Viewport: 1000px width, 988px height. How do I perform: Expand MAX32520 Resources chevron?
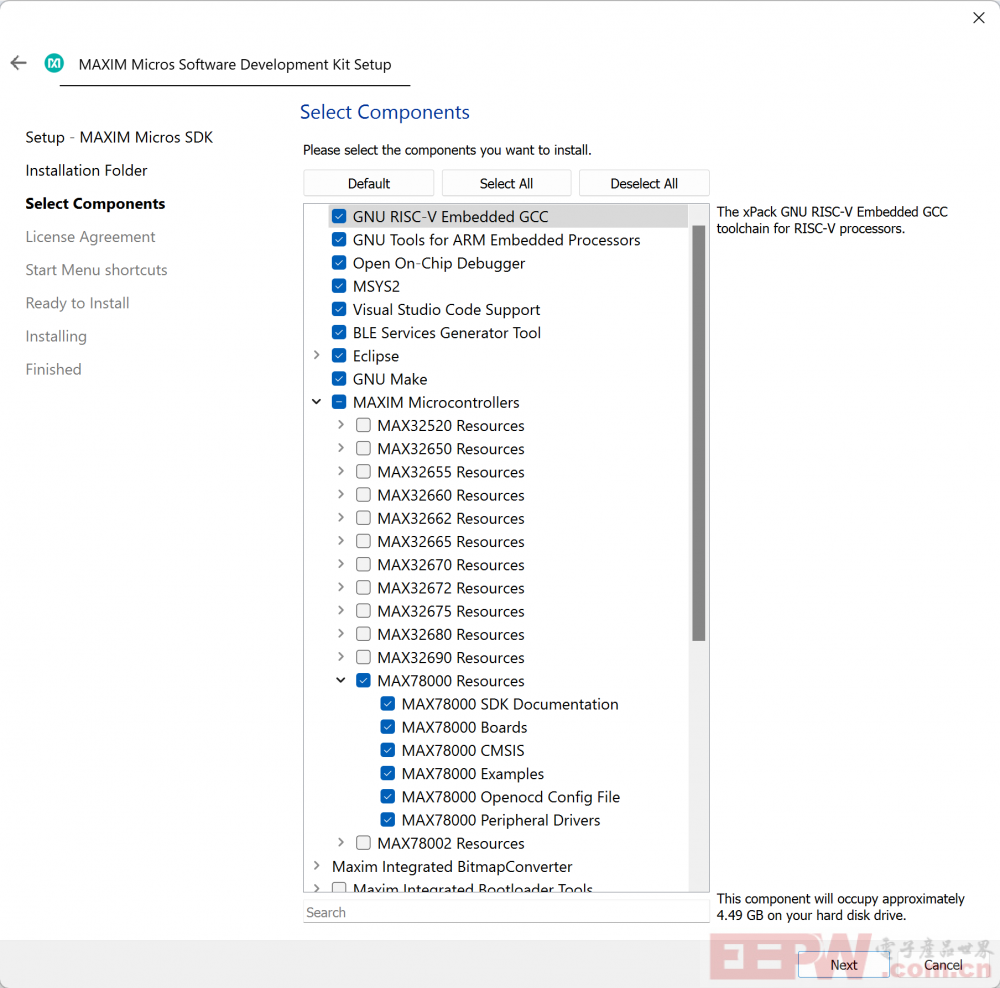coord(341,425)
